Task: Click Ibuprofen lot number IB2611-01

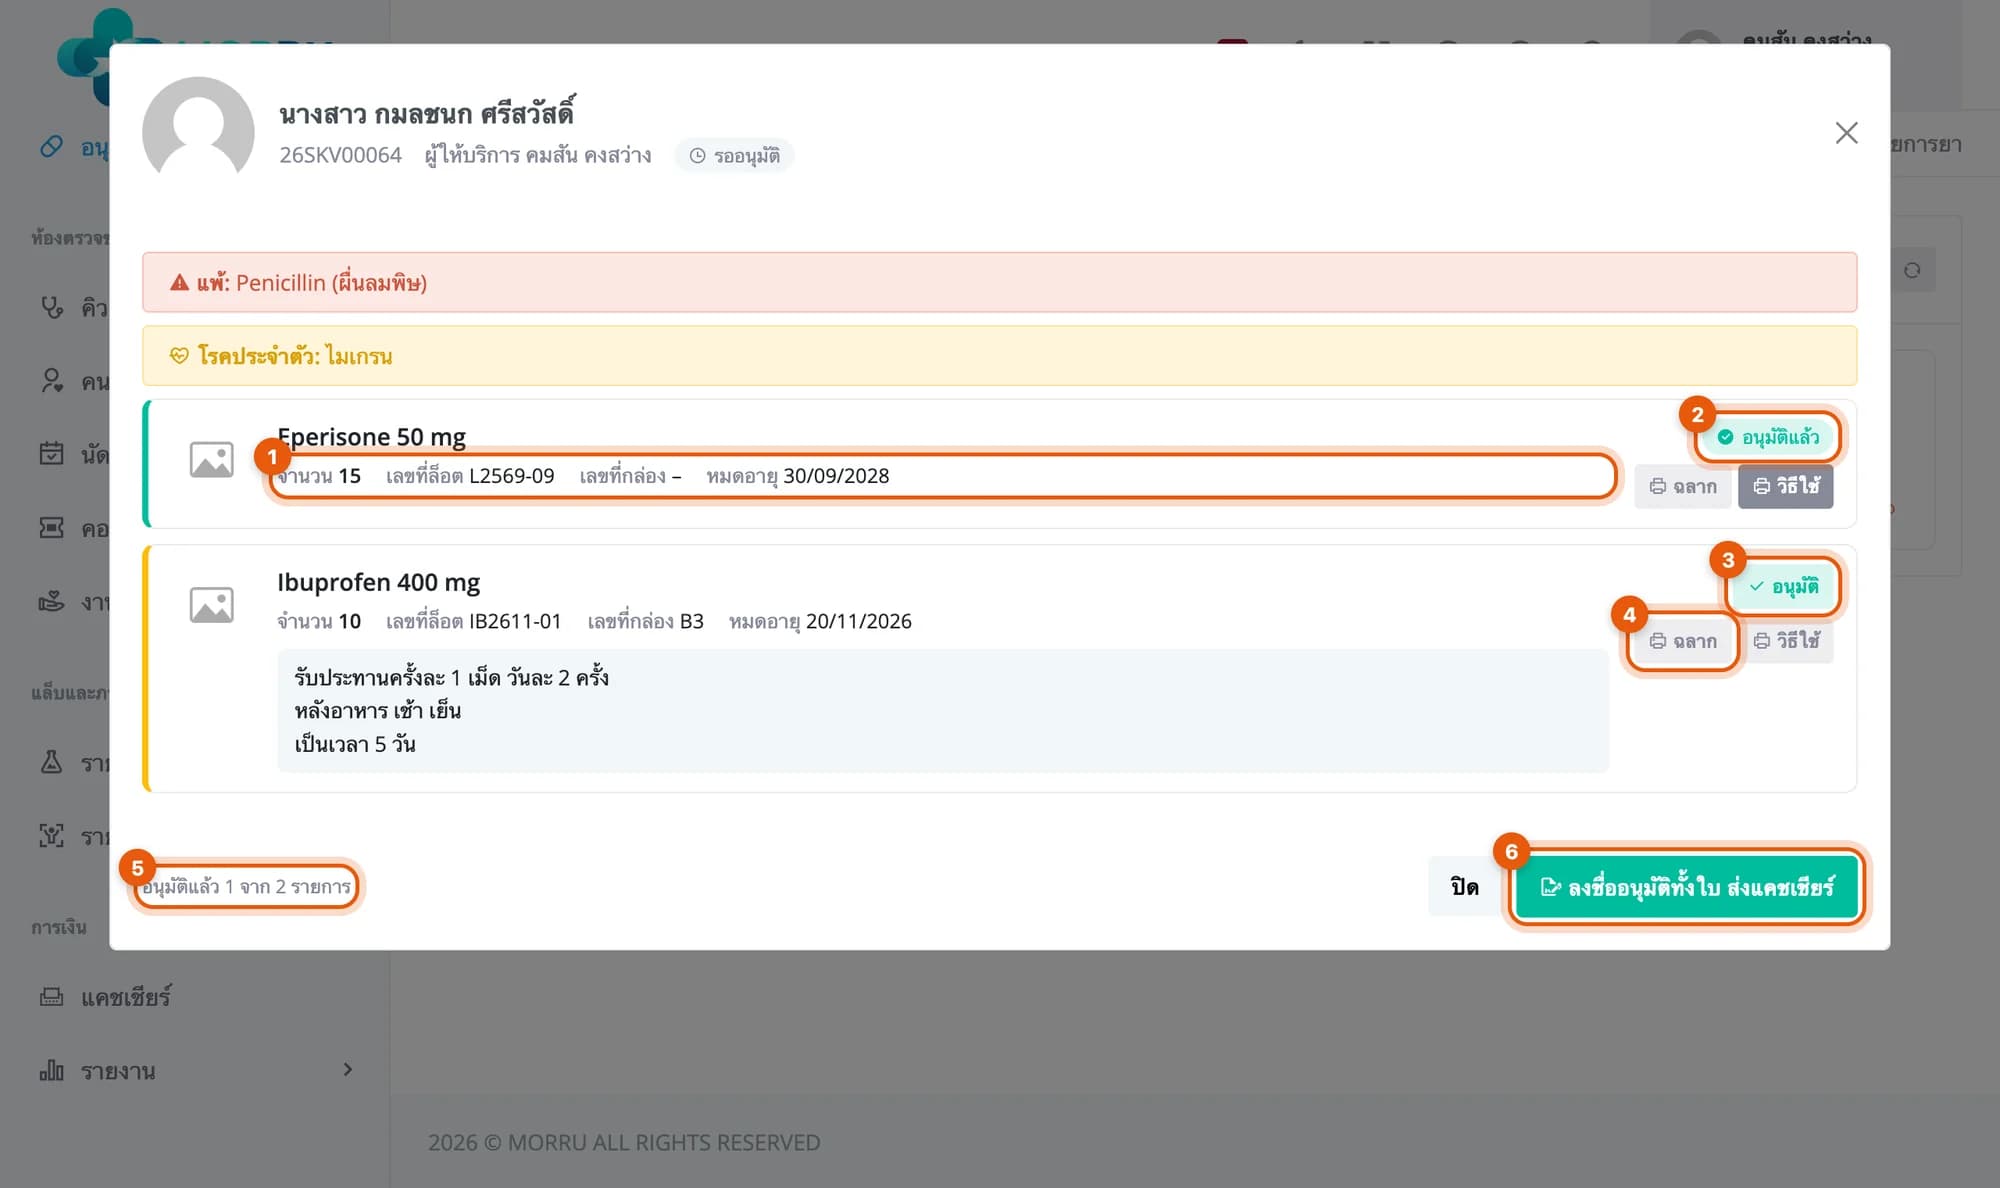Action: coord(515,621)
